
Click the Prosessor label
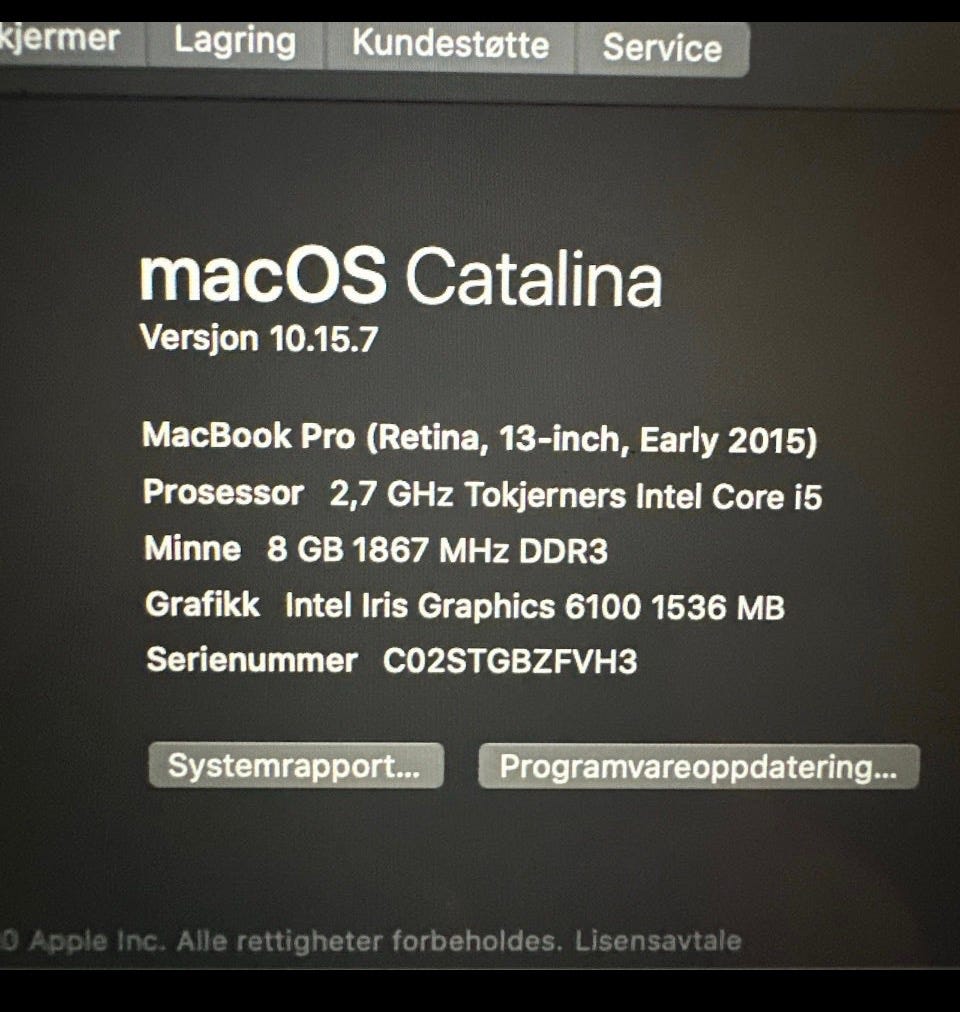[223, 494]
